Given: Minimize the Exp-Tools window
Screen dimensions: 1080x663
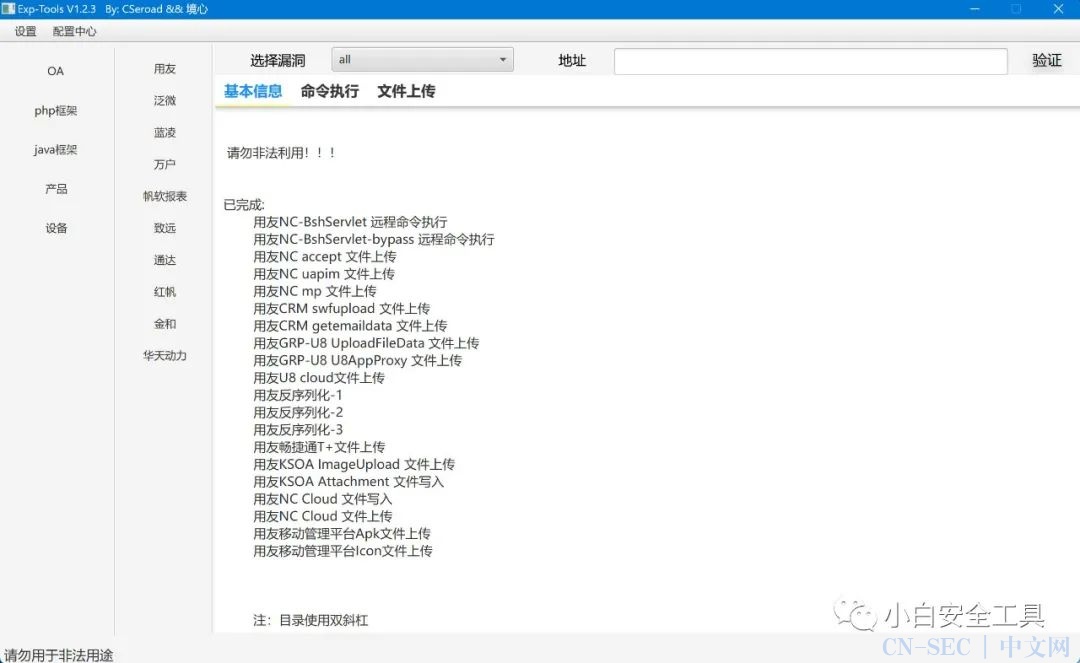Looking at the screenshot, I should (975, 9).
